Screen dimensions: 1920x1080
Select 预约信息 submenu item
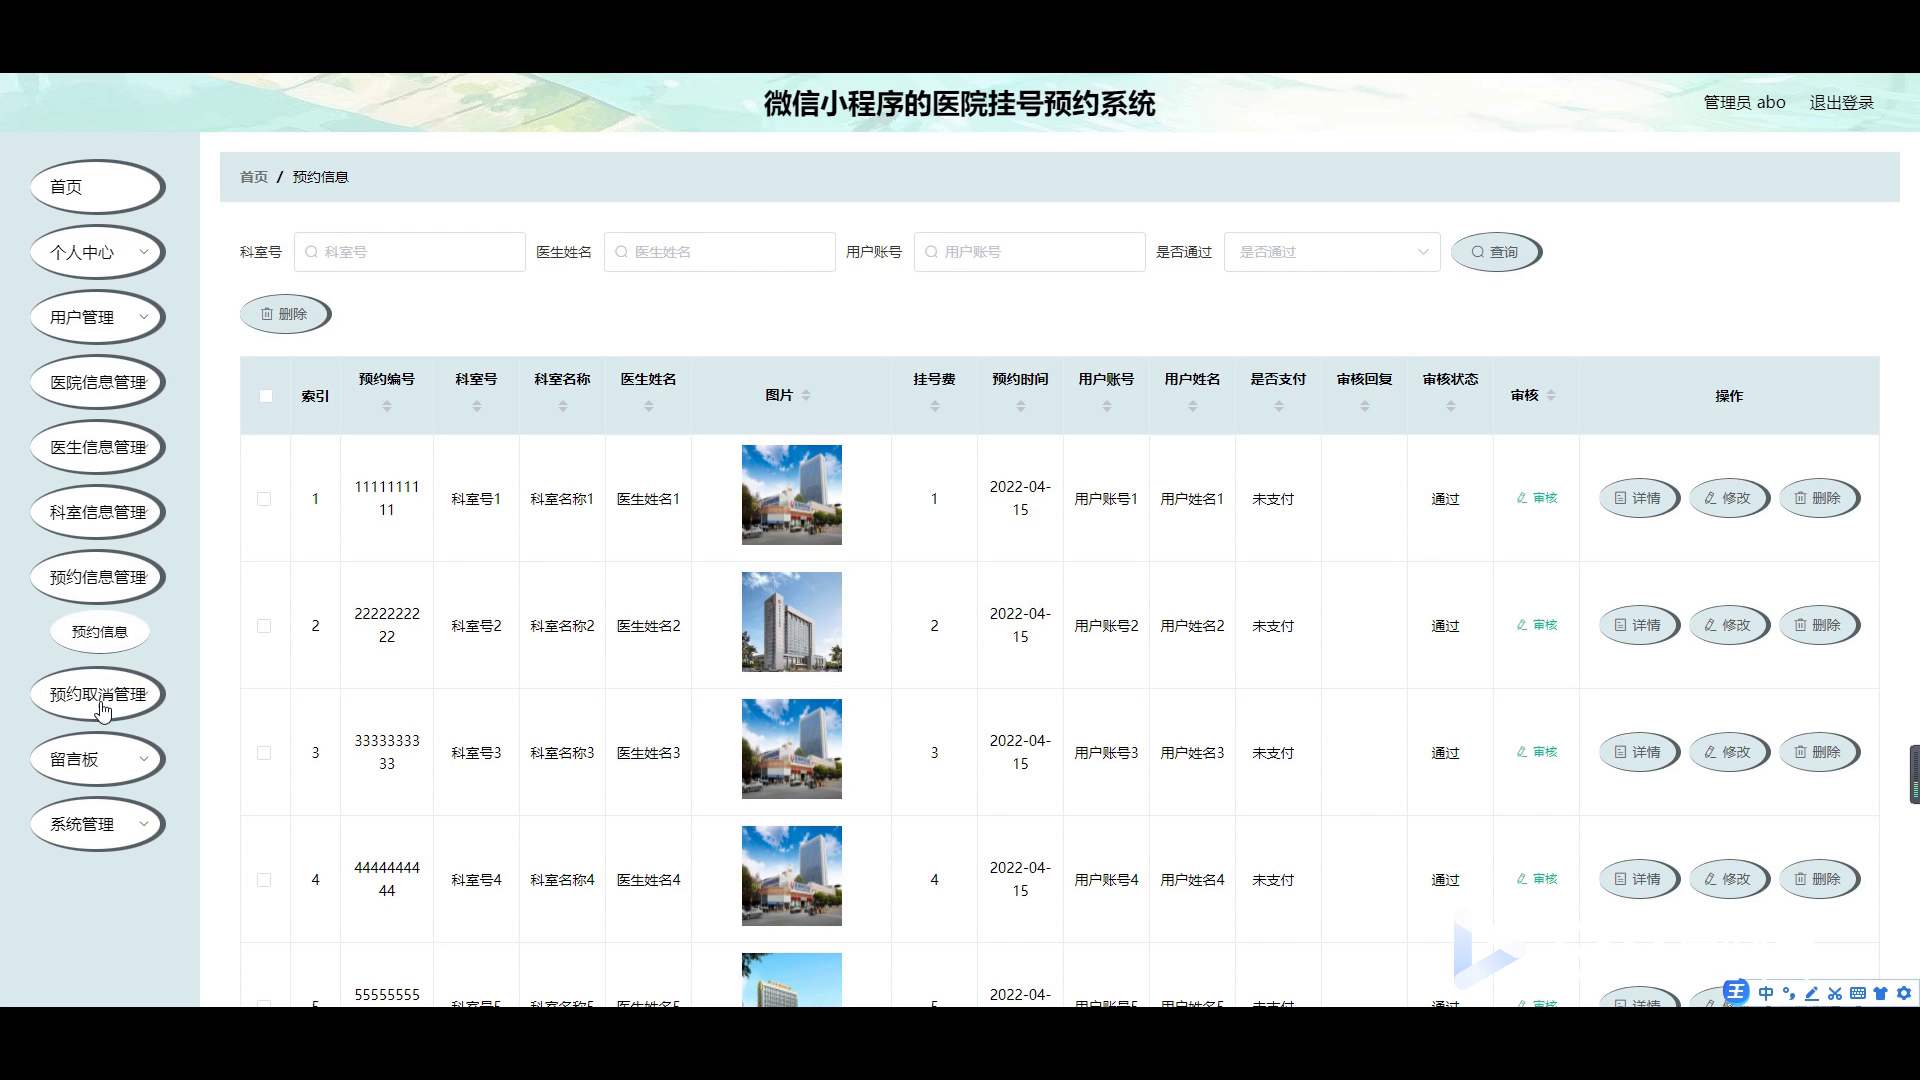click(x=100, y=632)
